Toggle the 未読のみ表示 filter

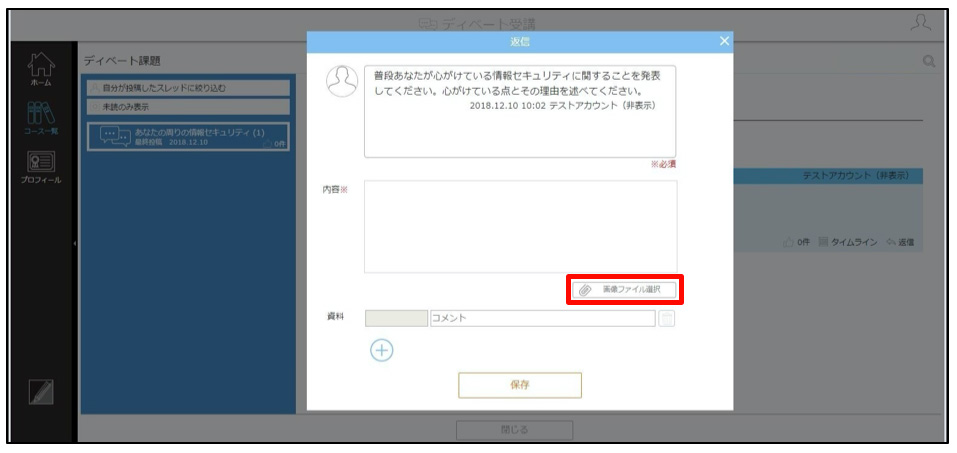click(x=188, y=106)
